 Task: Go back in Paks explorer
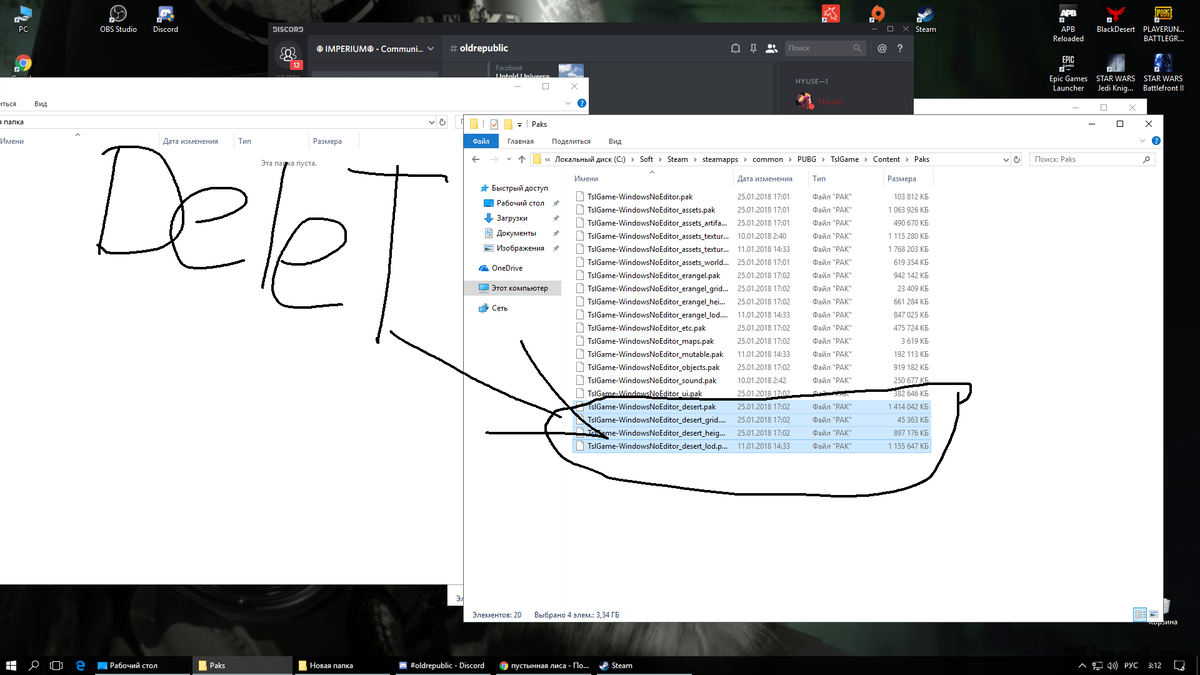click(477, 159)
